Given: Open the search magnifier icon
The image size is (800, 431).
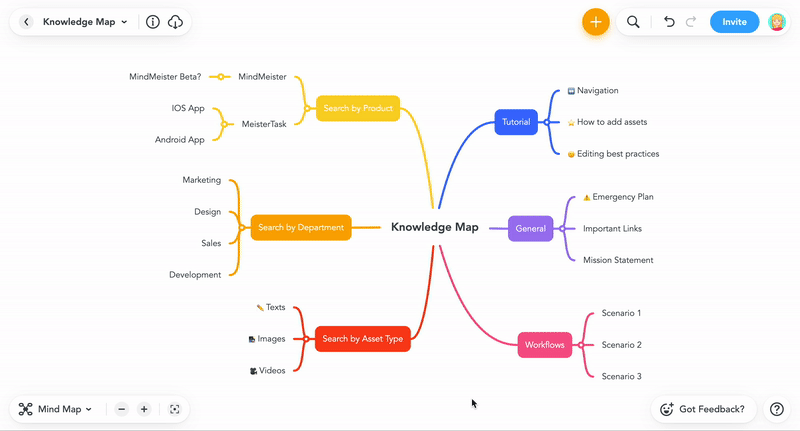Looking at the screenshot, I should click(x=633, y=22).
